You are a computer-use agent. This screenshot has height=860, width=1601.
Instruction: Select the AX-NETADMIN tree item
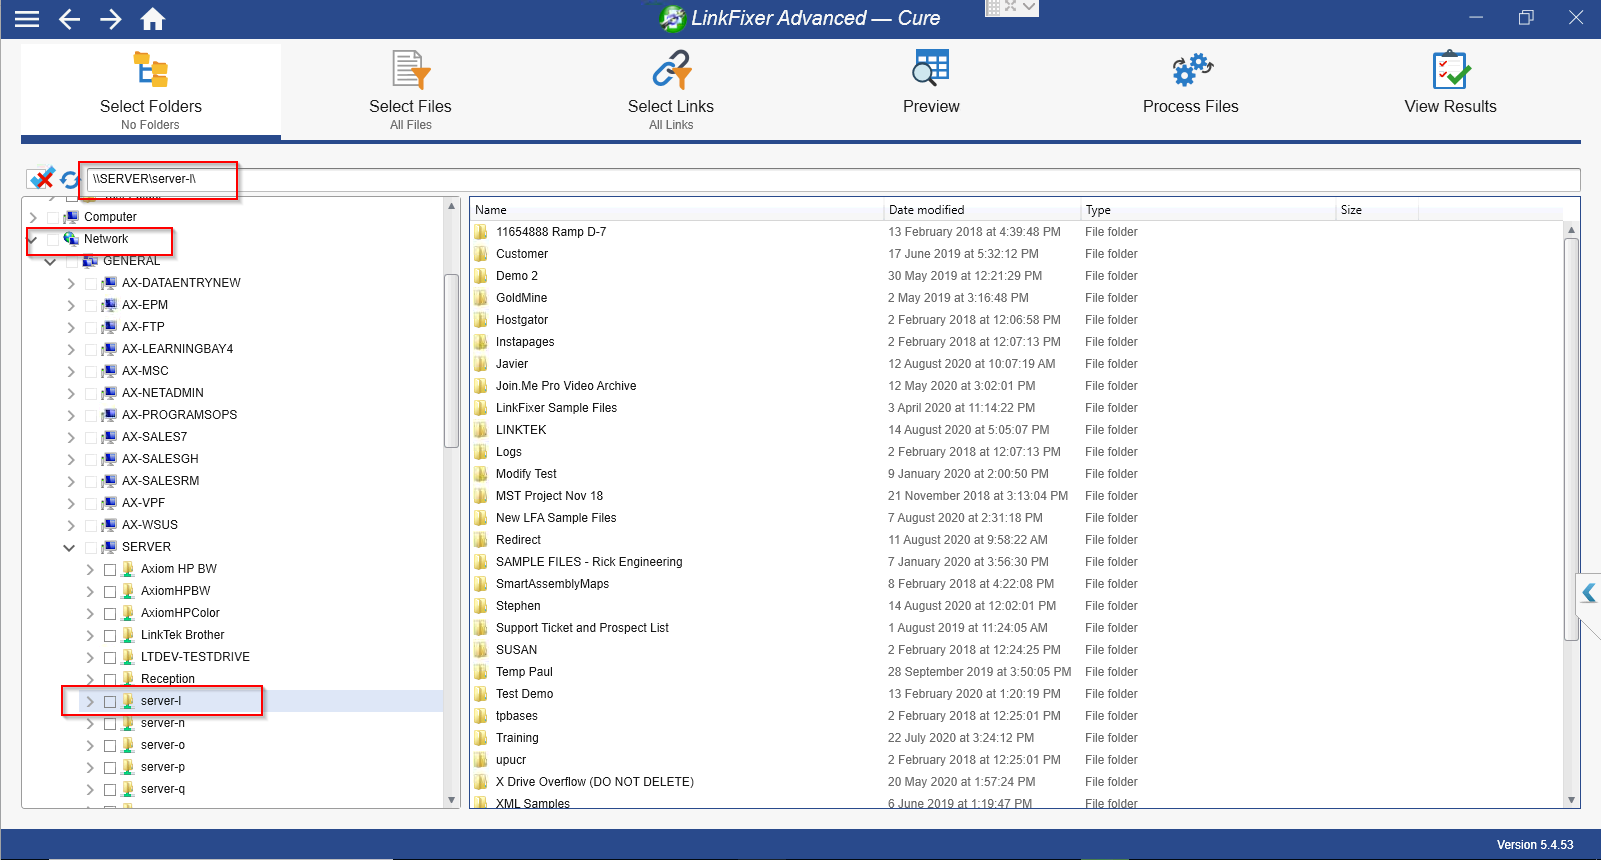tap(163, 393)
